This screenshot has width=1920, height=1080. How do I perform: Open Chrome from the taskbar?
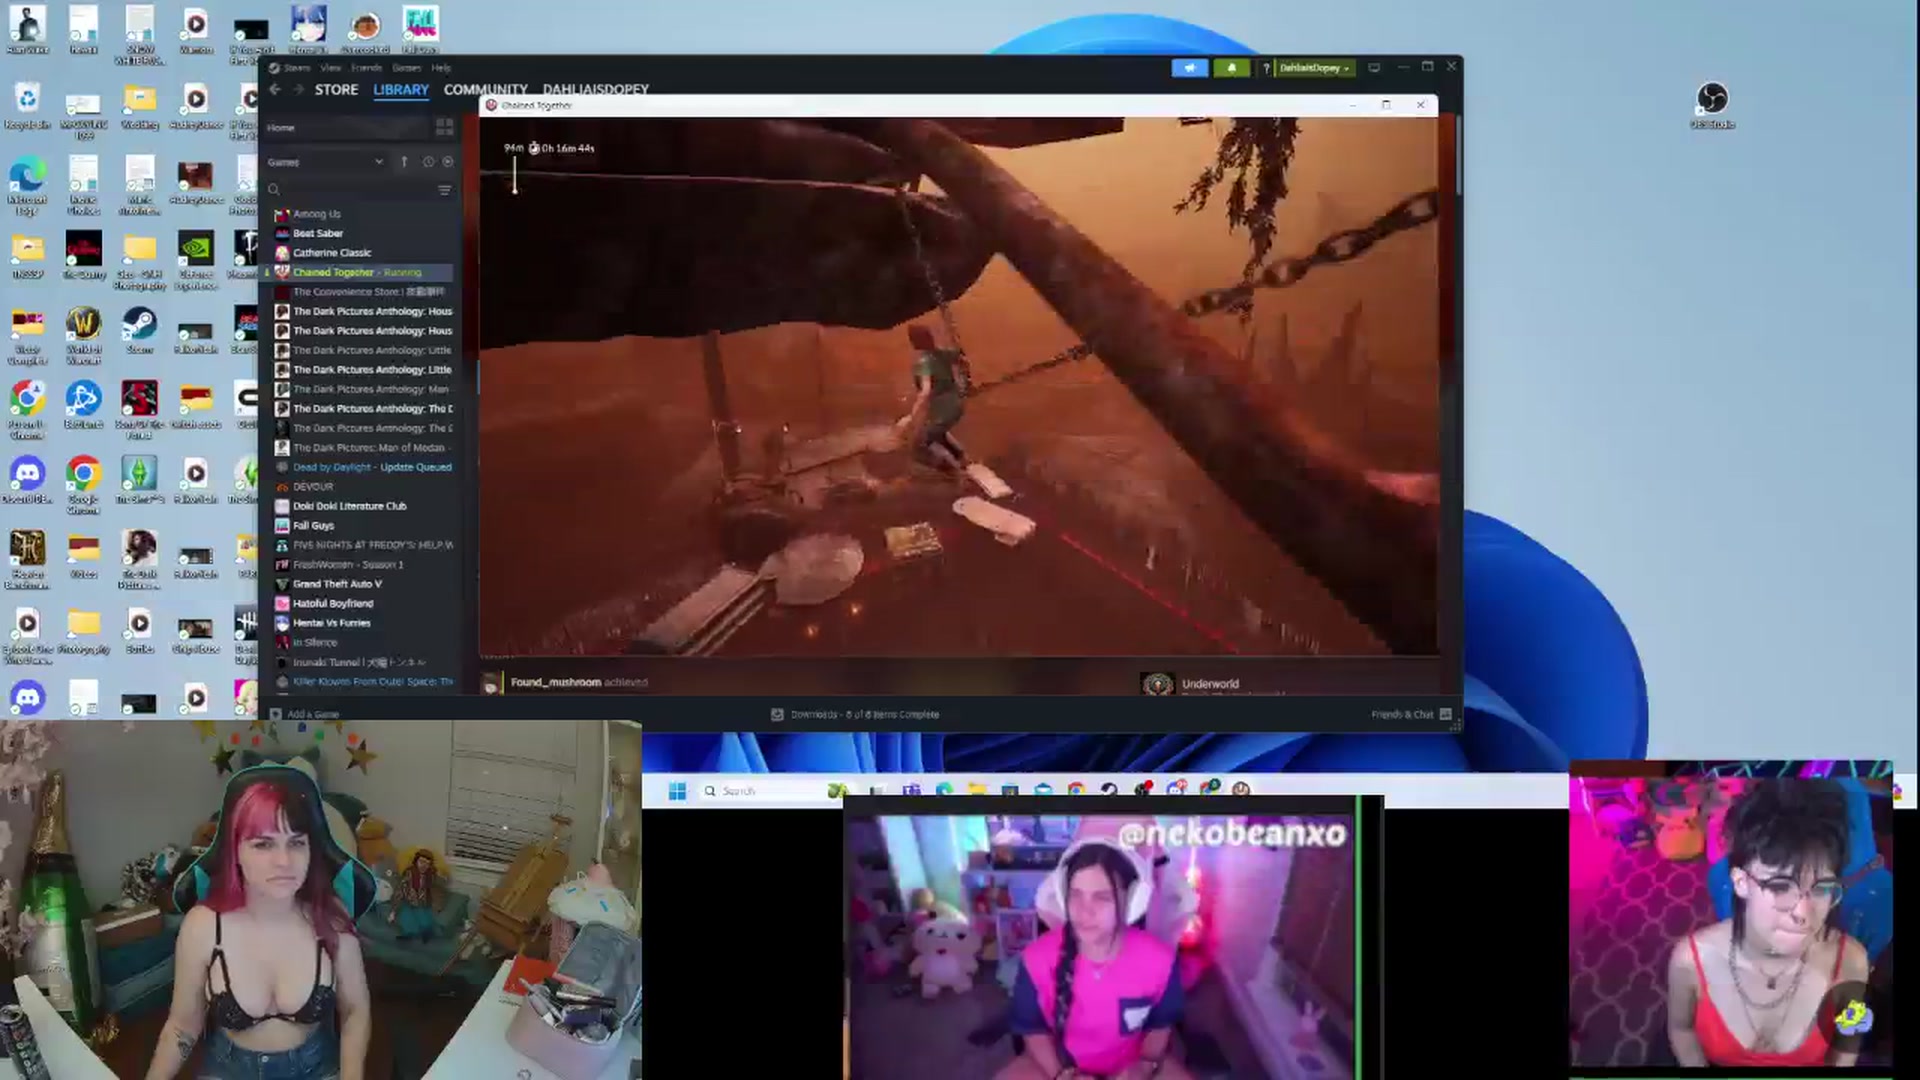(x=1076, y=790)
